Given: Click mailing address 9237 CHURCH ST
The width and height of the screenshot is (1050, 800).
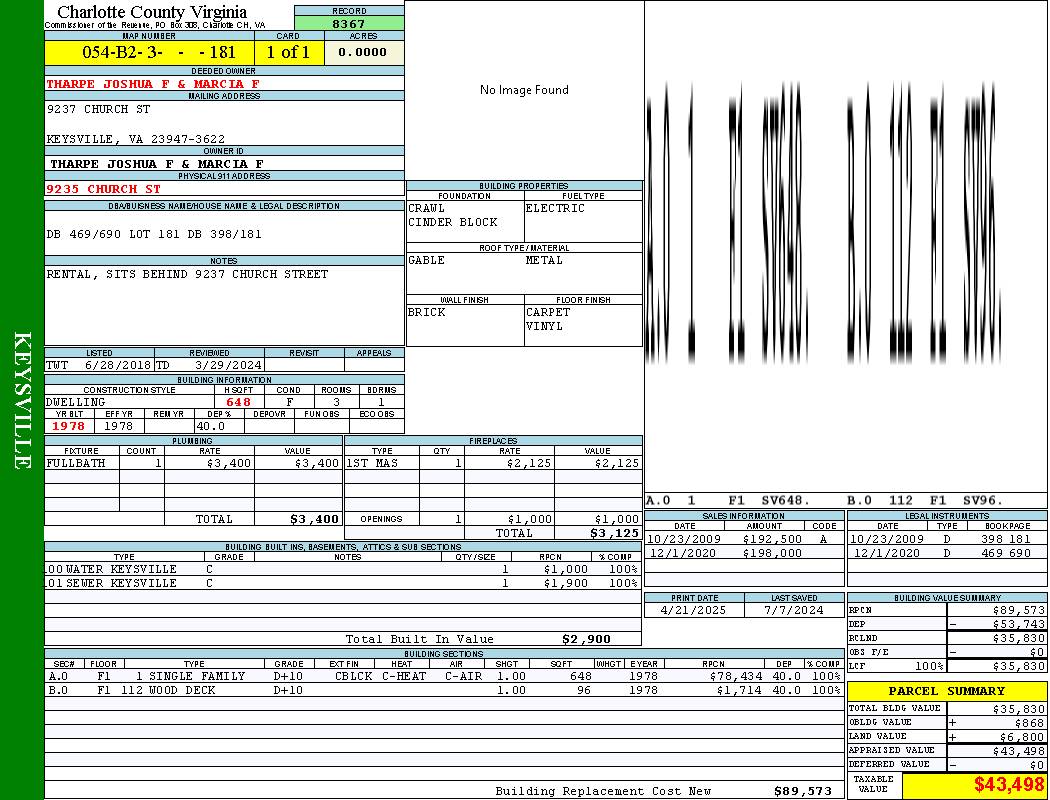Looking at the screenshot, I should (x=98, y=109).
